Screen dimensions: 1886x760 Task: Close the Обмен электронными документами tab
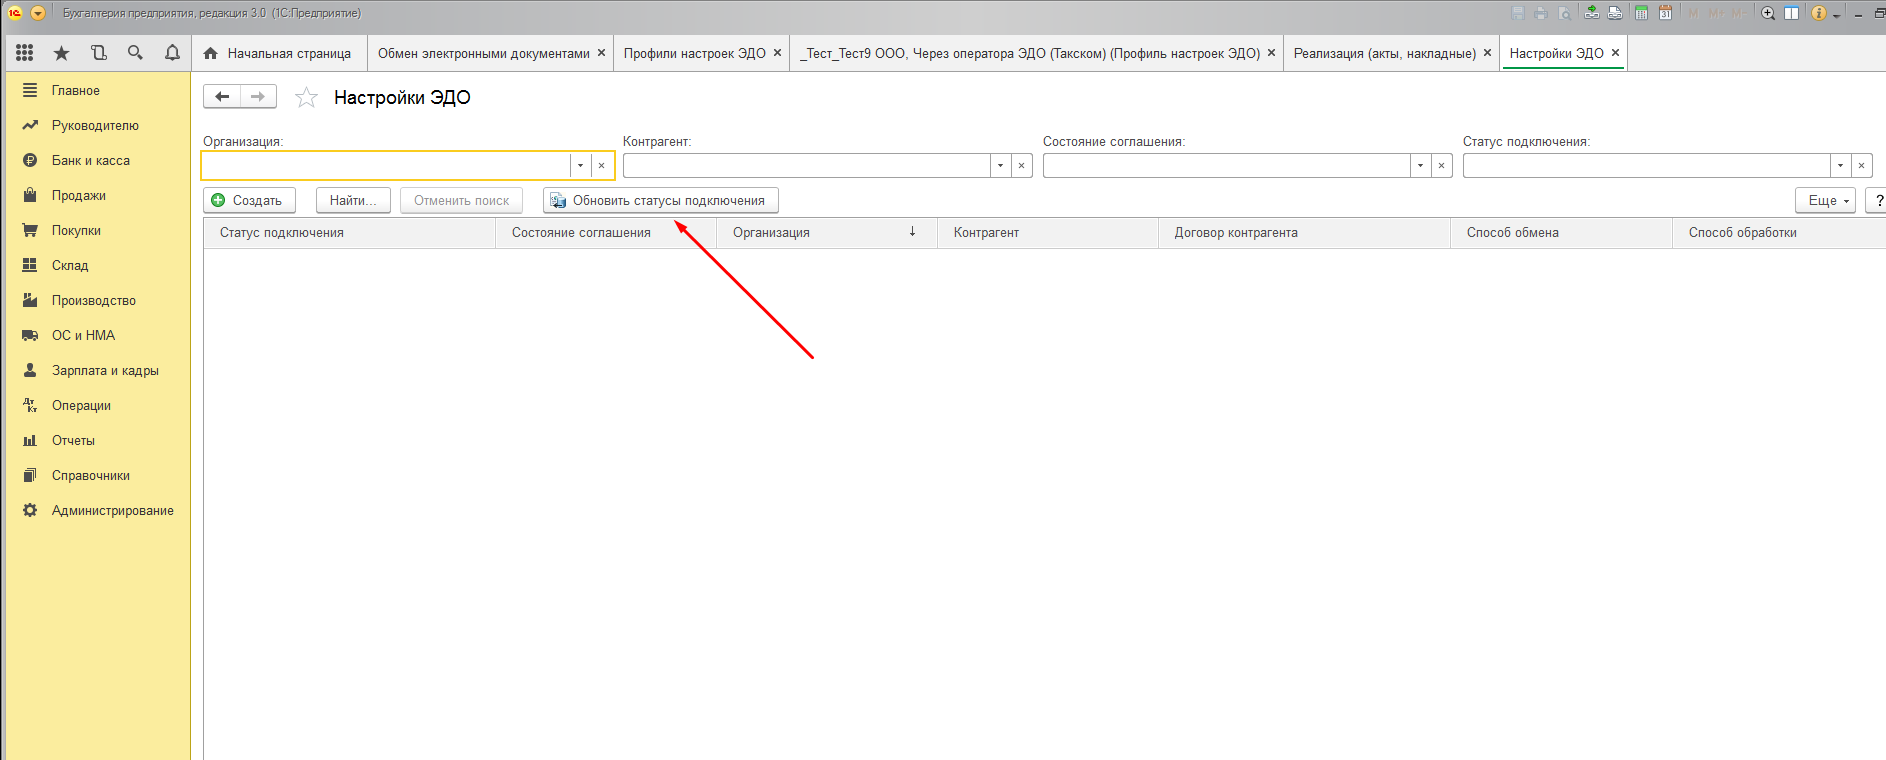click(x=601, y=53)
